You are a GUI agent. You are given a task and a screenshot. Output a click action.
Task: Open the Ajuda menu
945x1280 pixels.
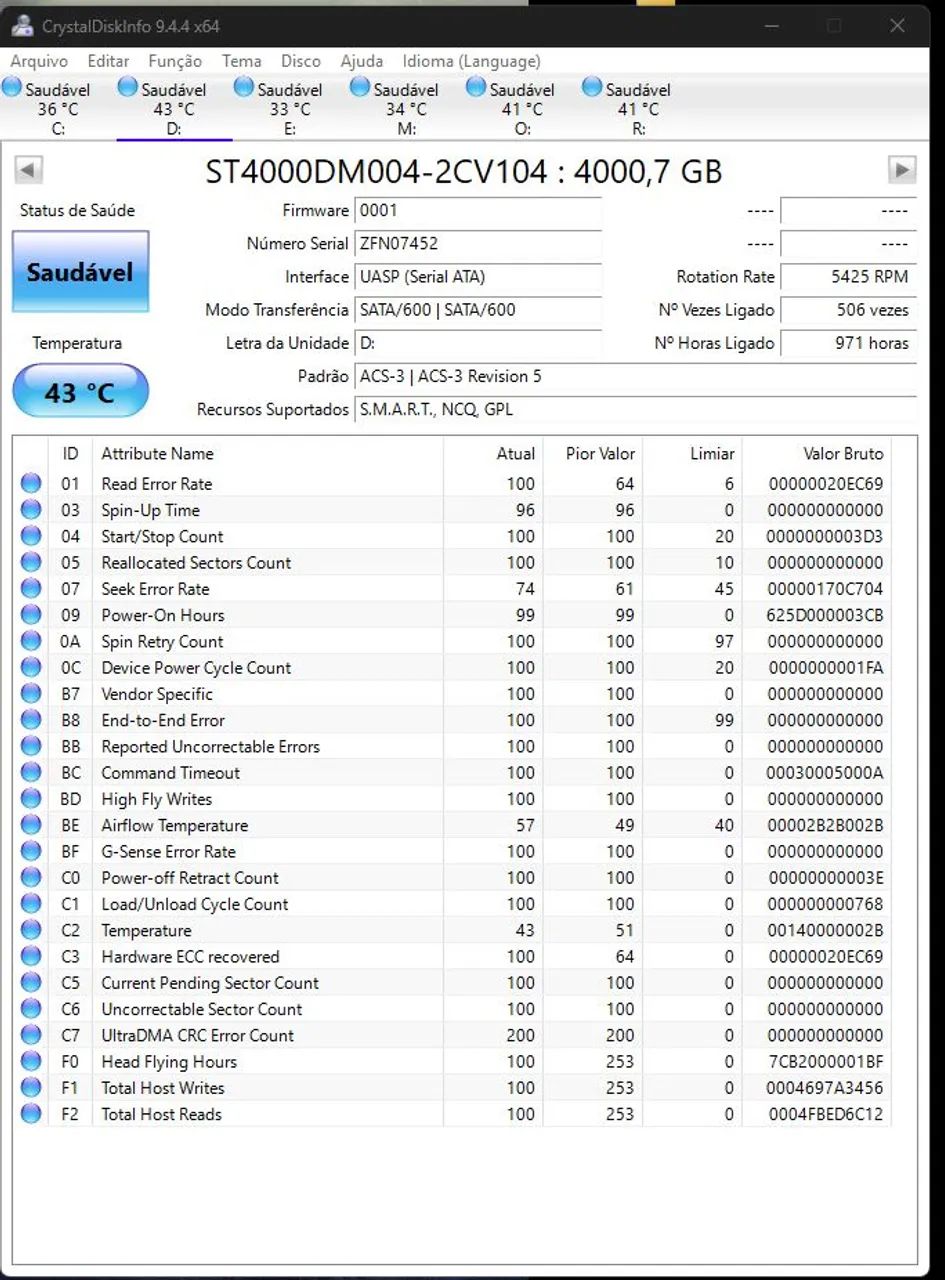pyautogui.click(x=361, y=61)
